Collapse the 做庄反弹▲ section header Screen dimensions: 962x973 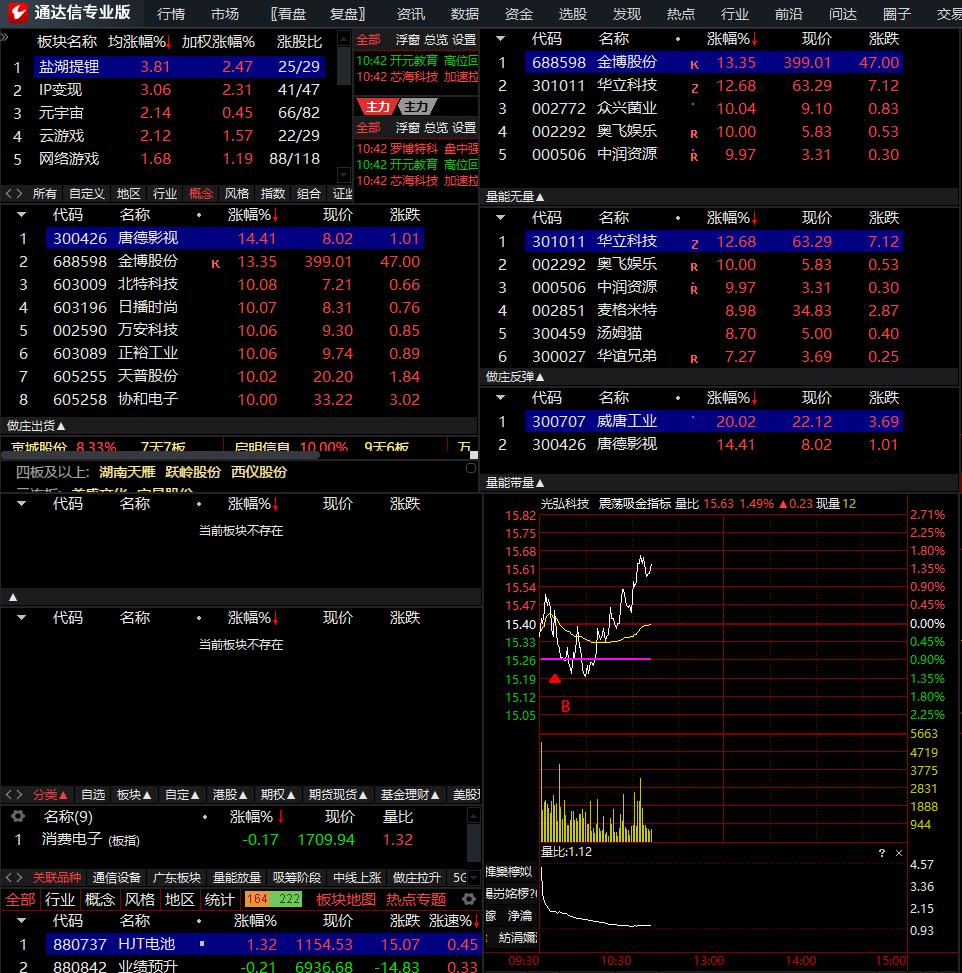[515, 377]
